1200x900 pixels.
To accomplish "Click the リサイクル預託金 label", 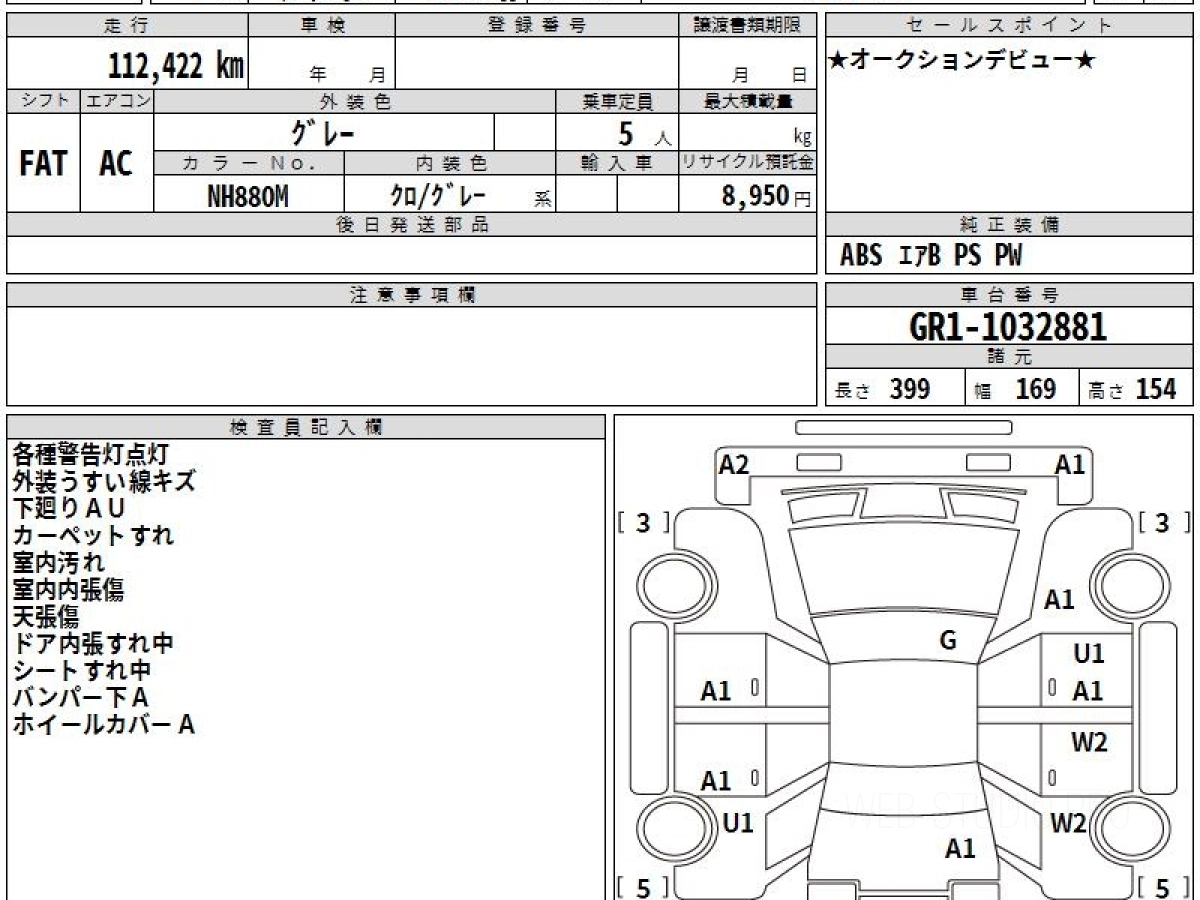I will pos(747,163).
